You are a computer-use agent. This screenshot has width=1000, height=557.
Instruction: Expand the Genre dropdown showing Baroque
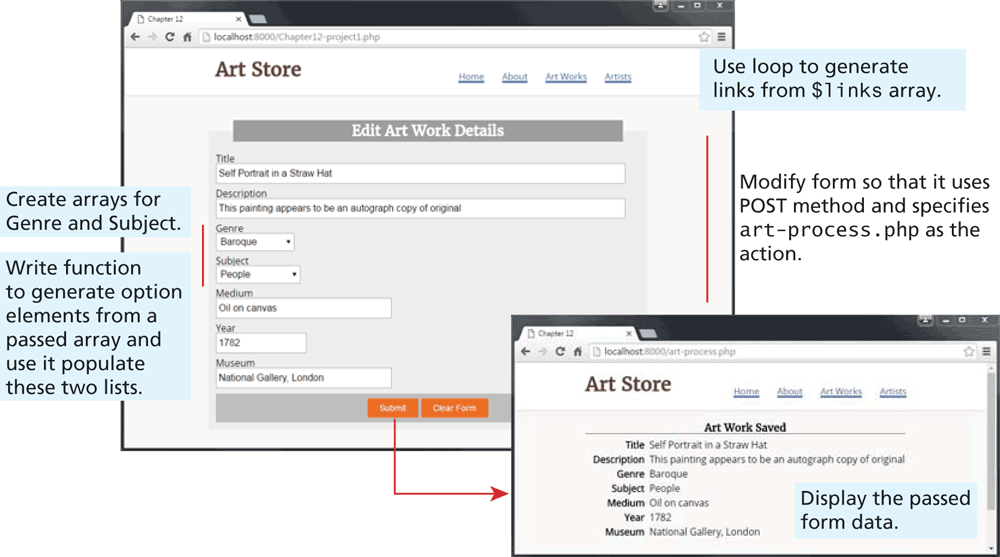(255, 242)
